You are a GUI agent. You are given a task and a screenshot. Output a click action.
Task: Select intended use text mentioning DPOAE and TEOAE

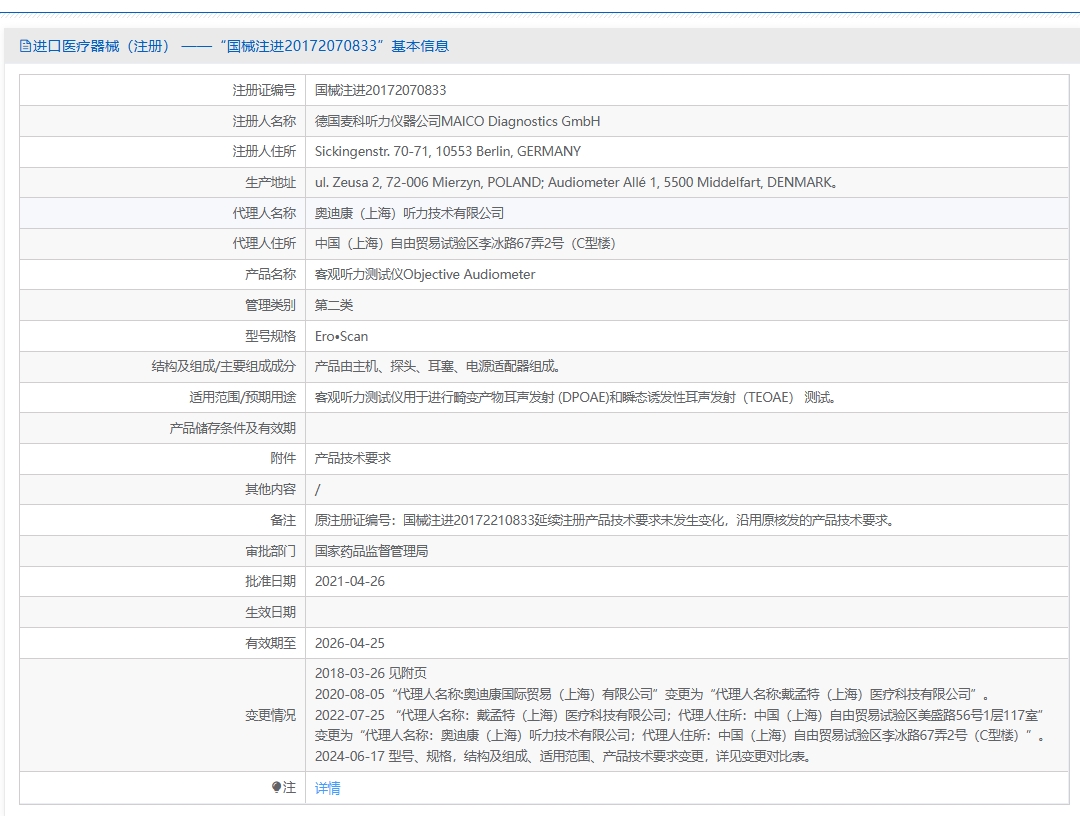coord(575,397)
